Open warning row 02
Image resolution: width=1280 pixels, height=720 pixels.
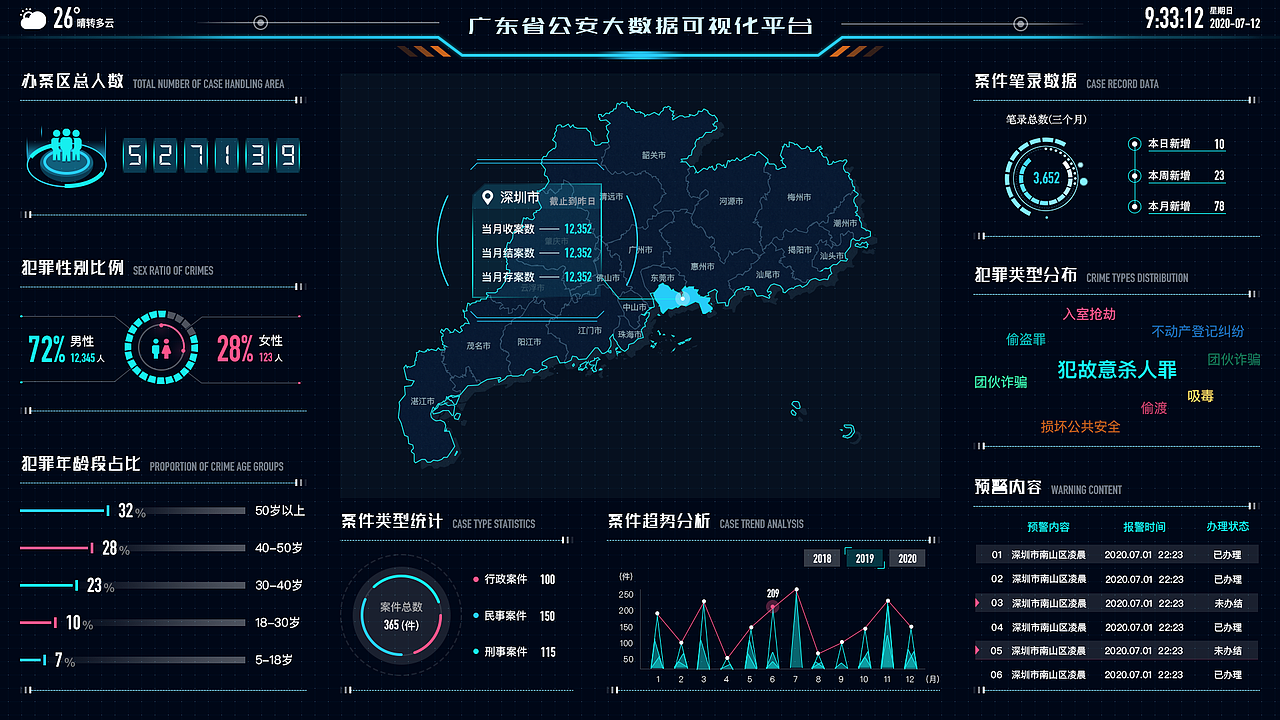point(1117,579)
